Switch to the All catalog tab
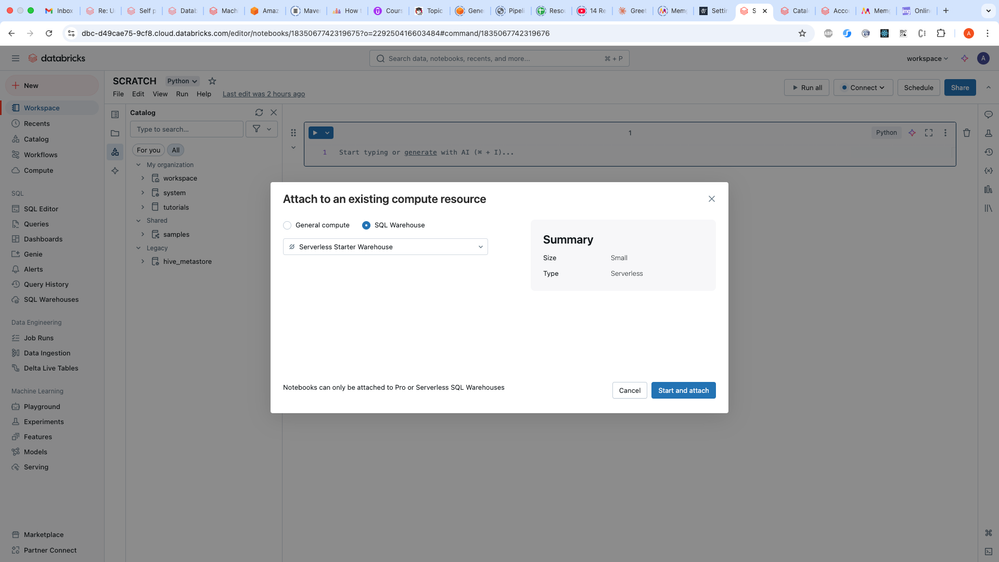This screenshot has width=999, height=562. (x=176, y=150)
